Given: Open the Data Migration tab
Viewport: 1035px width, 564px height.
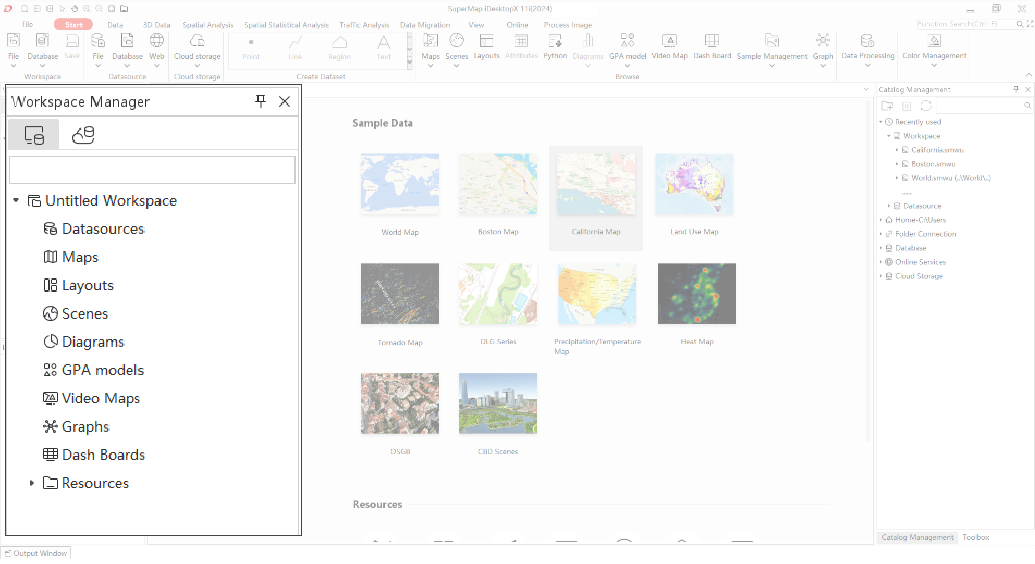Looking at the screenshot, I should (x=425, y=24).
